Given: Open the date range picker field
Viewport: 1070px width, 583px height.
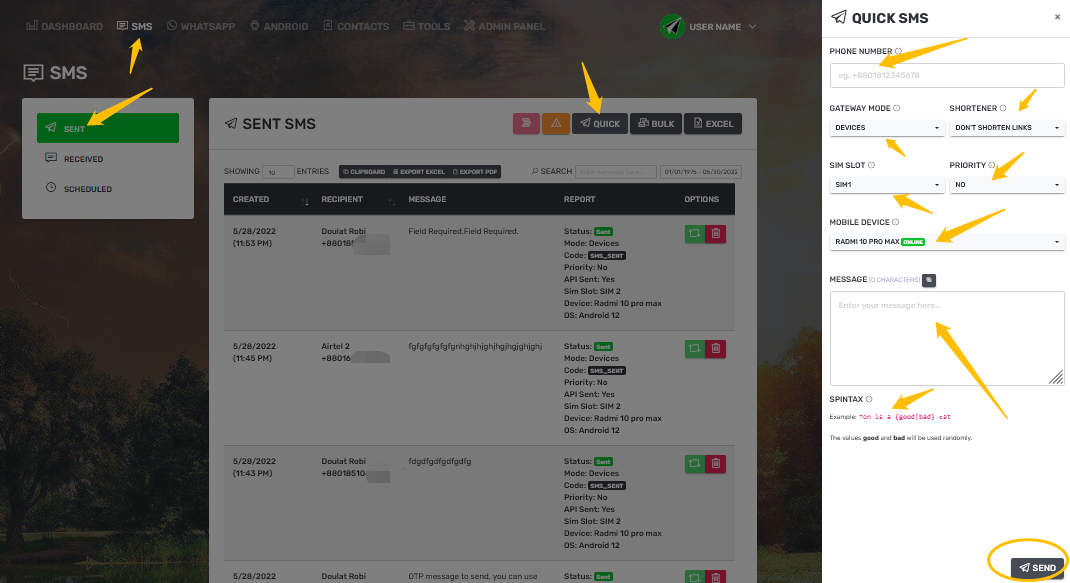Looking at the screenshot, I should click(701, 172).
